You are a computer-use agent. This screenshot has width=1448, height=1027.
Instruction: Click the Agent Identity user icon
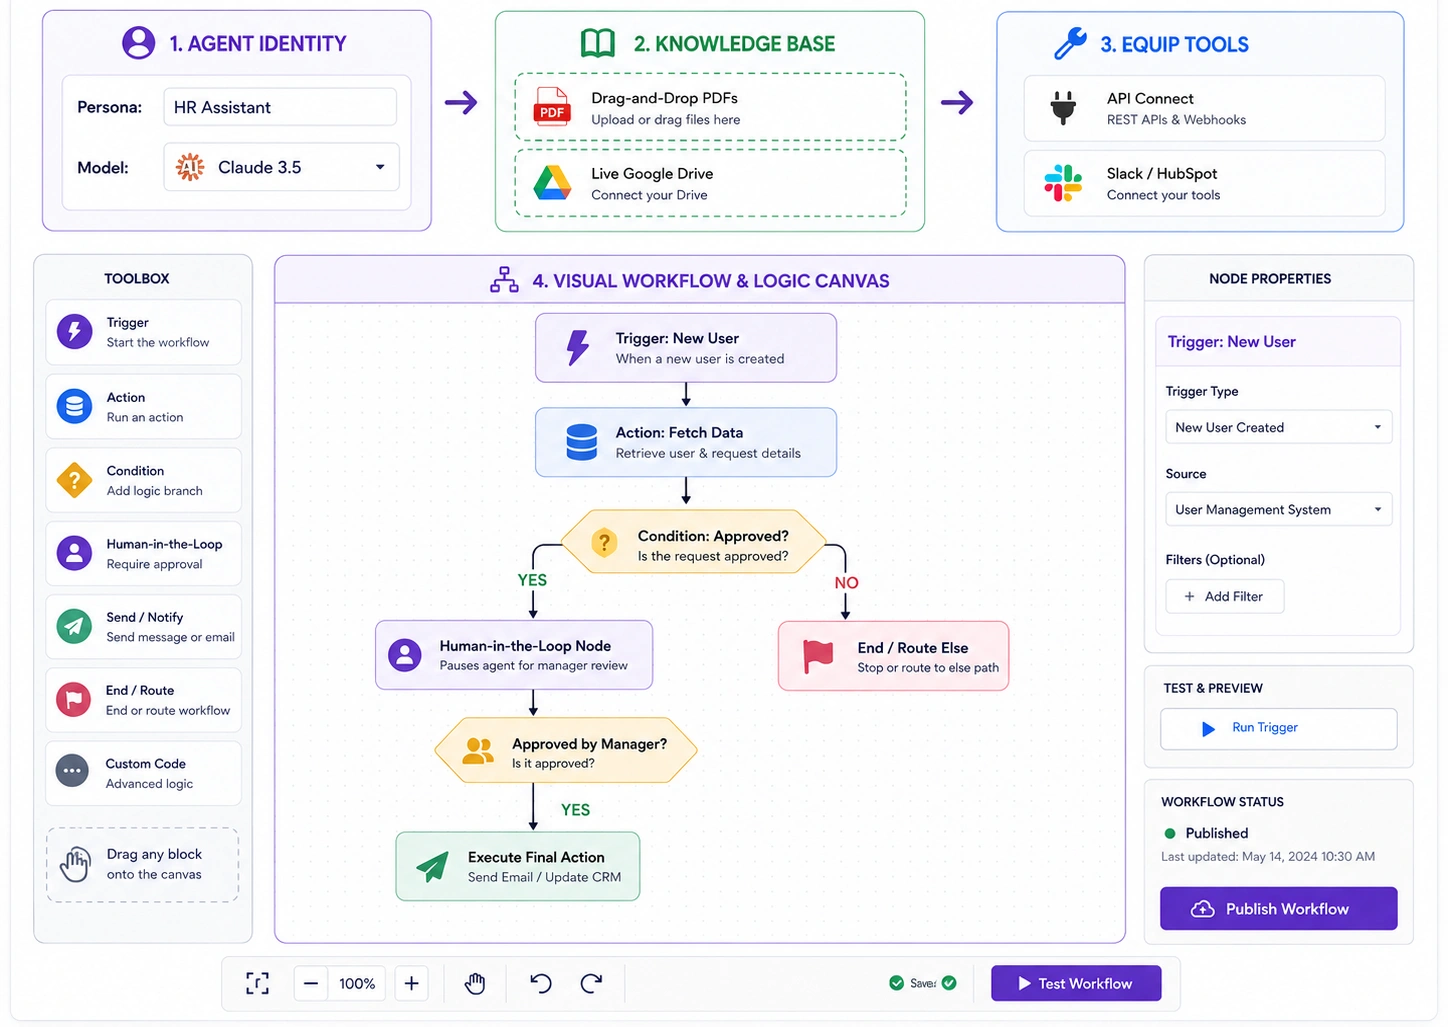point(138,43)
